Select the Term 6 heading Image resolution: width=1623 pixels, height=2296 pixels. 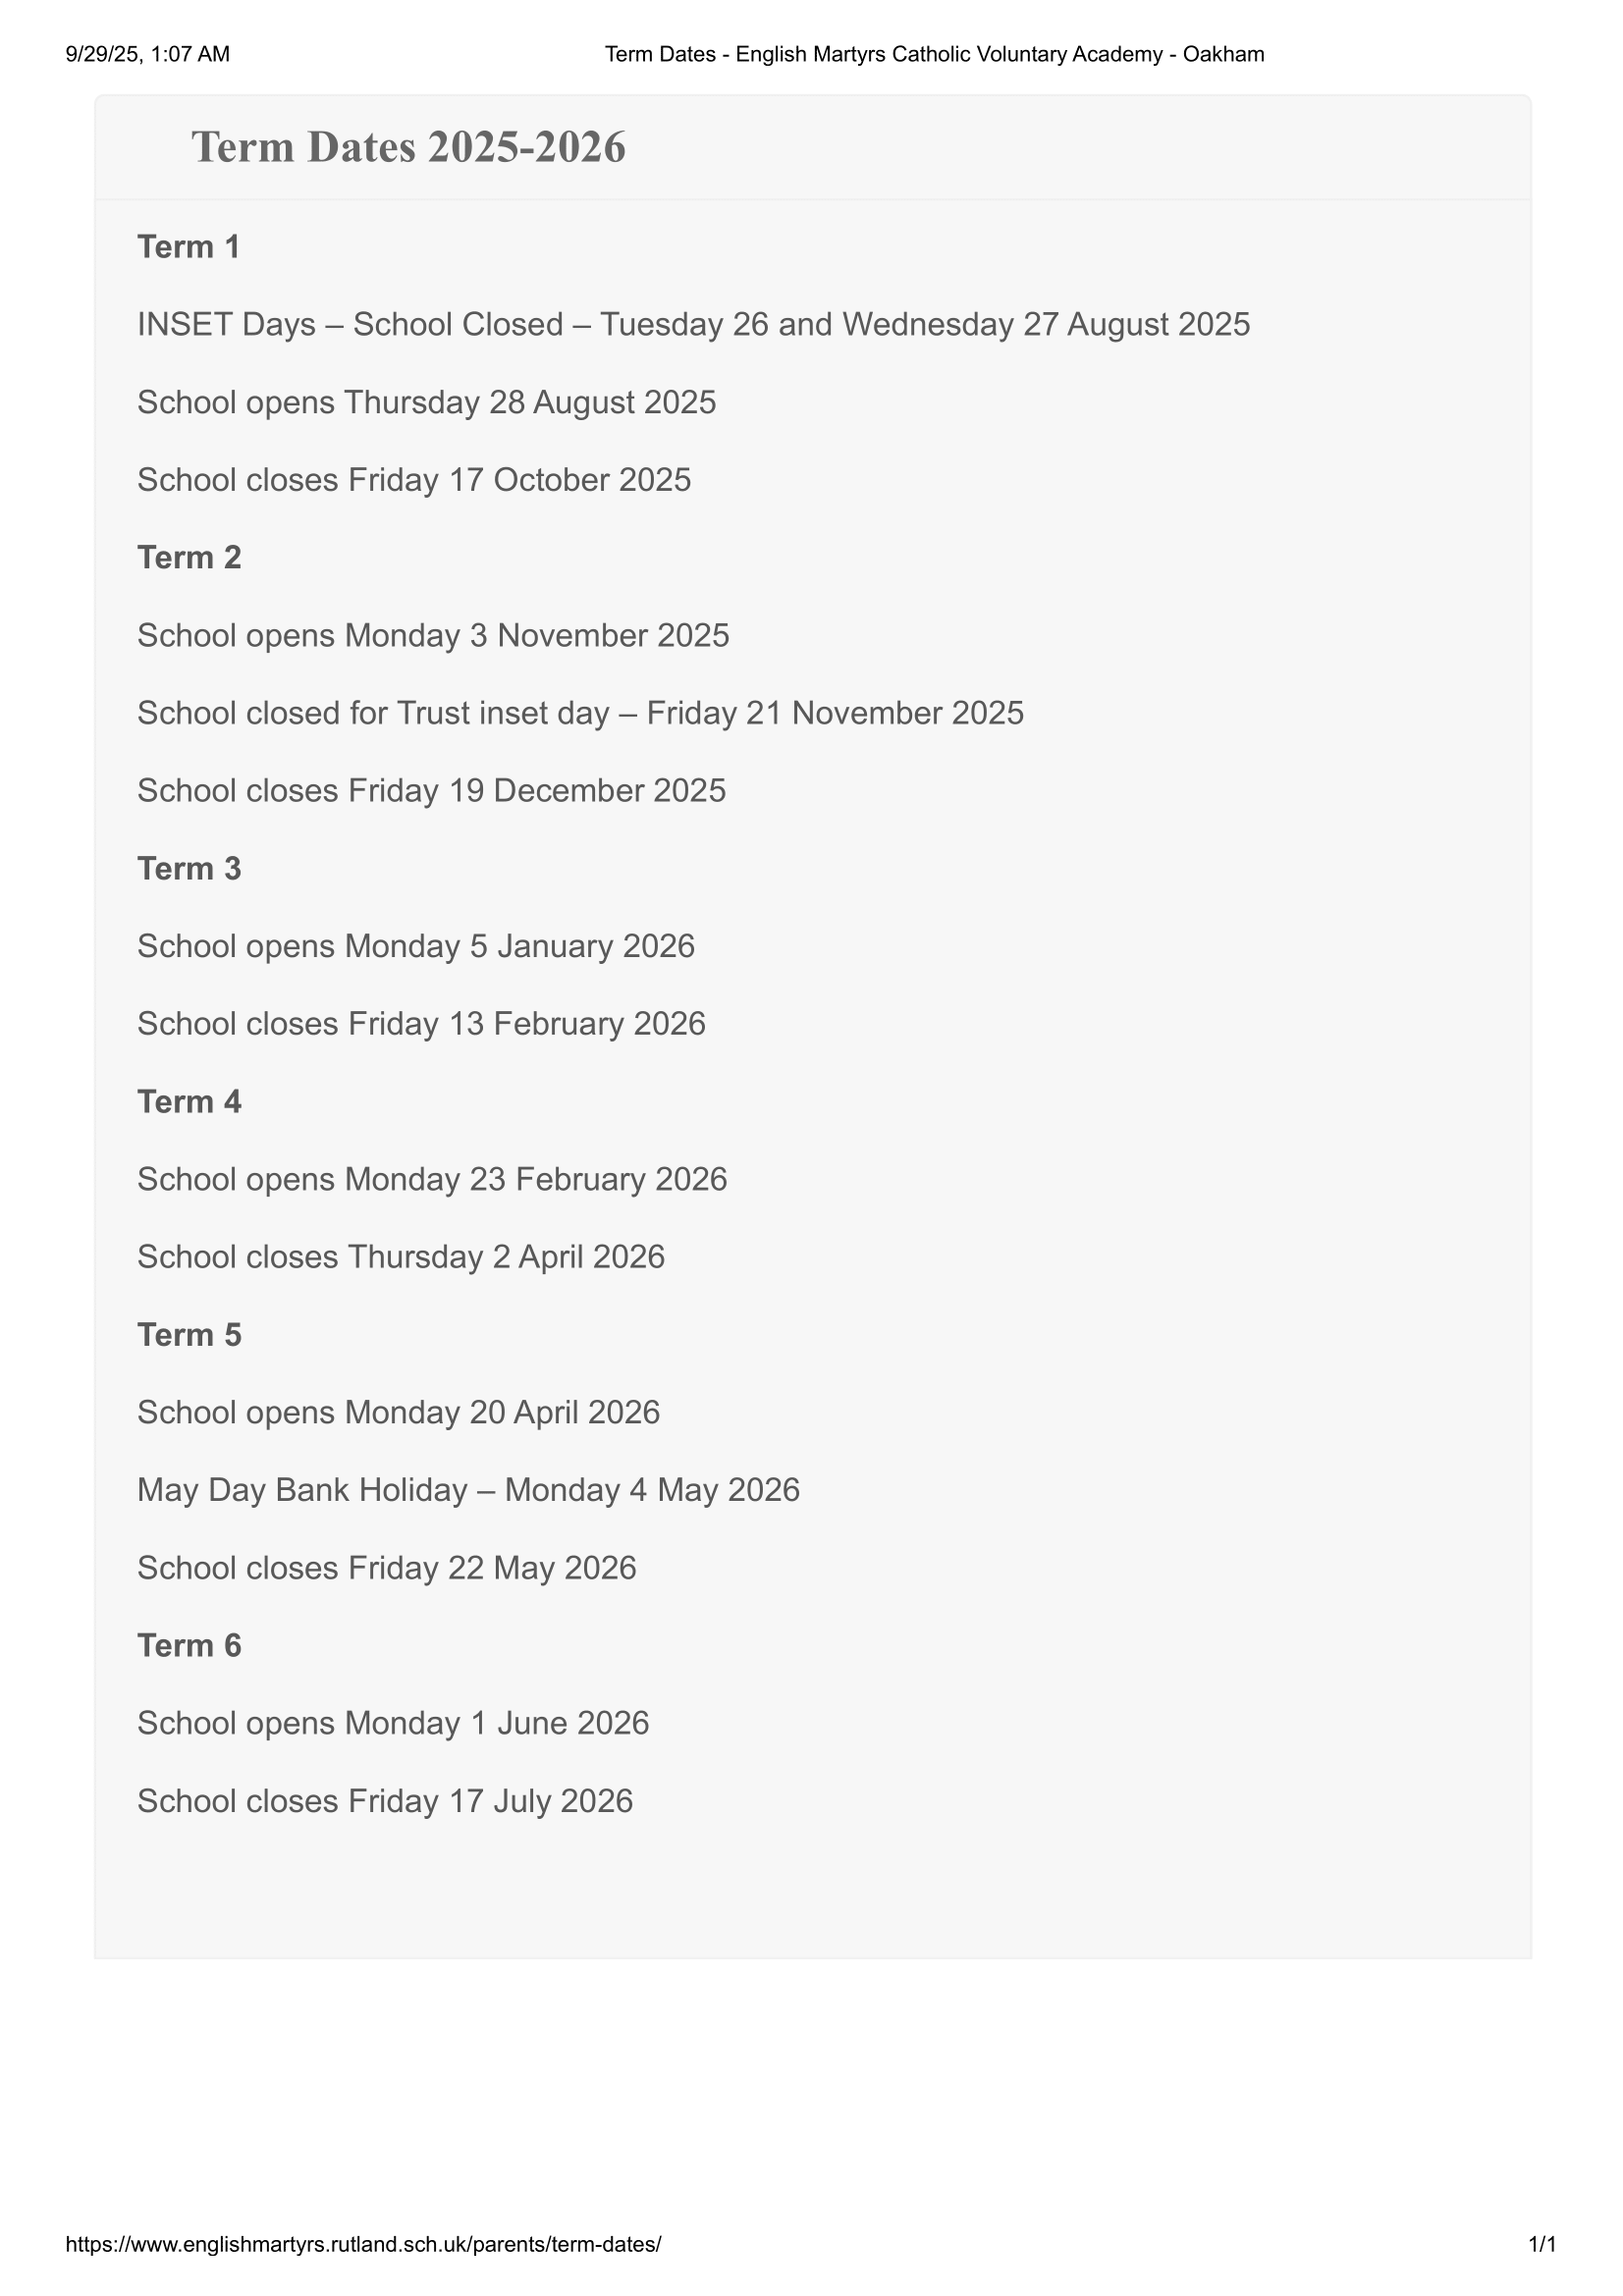click(x=189, y=1646)
